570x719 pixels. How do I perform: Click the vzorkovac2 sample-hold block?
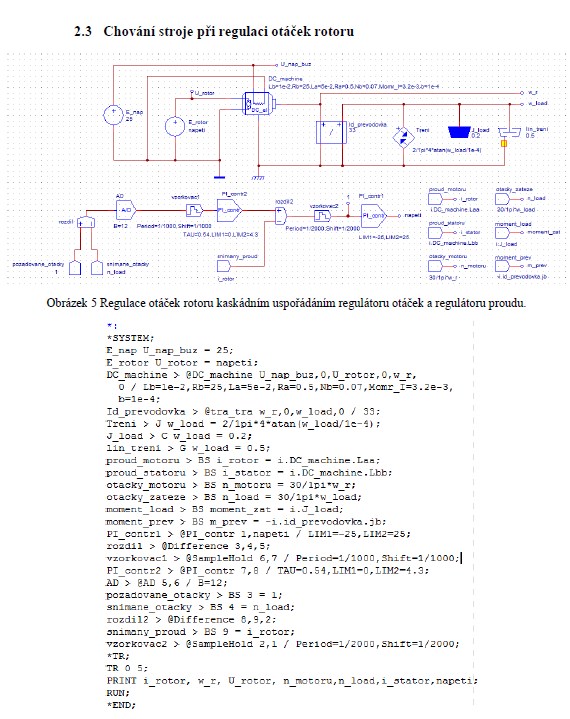tap(322, 216)
